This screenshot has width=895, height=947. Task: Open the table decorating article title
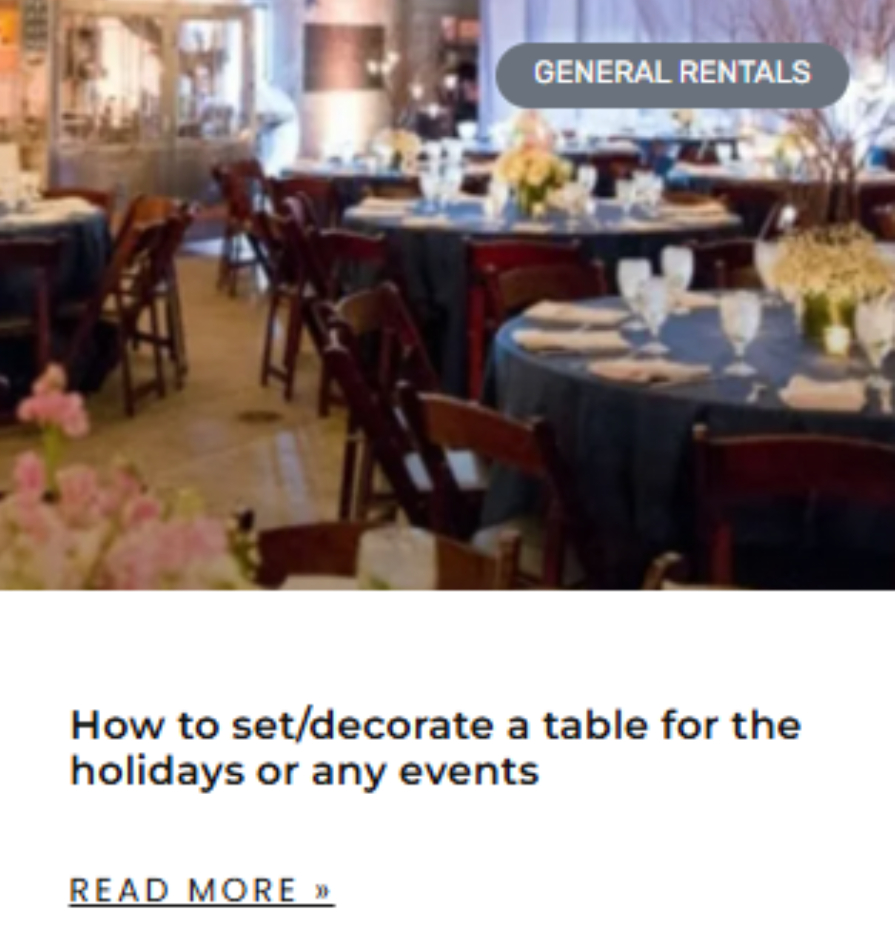click(435, 748)
